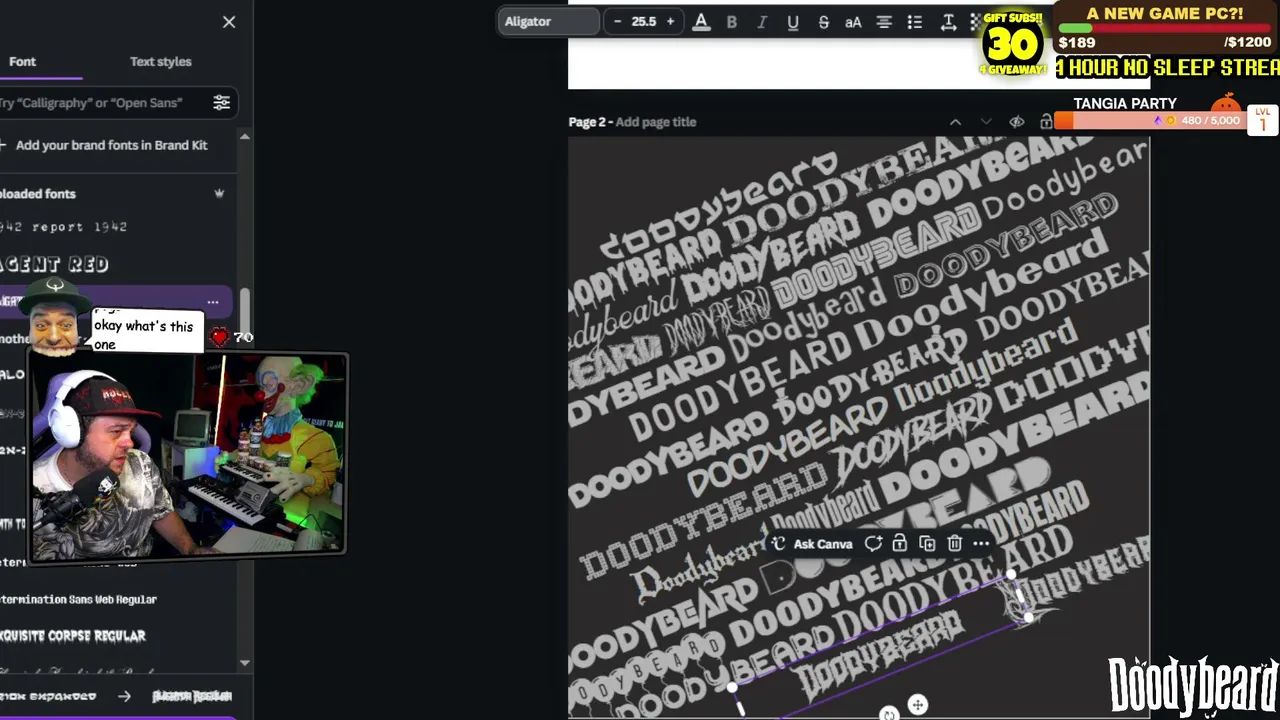Lock Page 2 with padlock icon

click(x=1046, y=122)
